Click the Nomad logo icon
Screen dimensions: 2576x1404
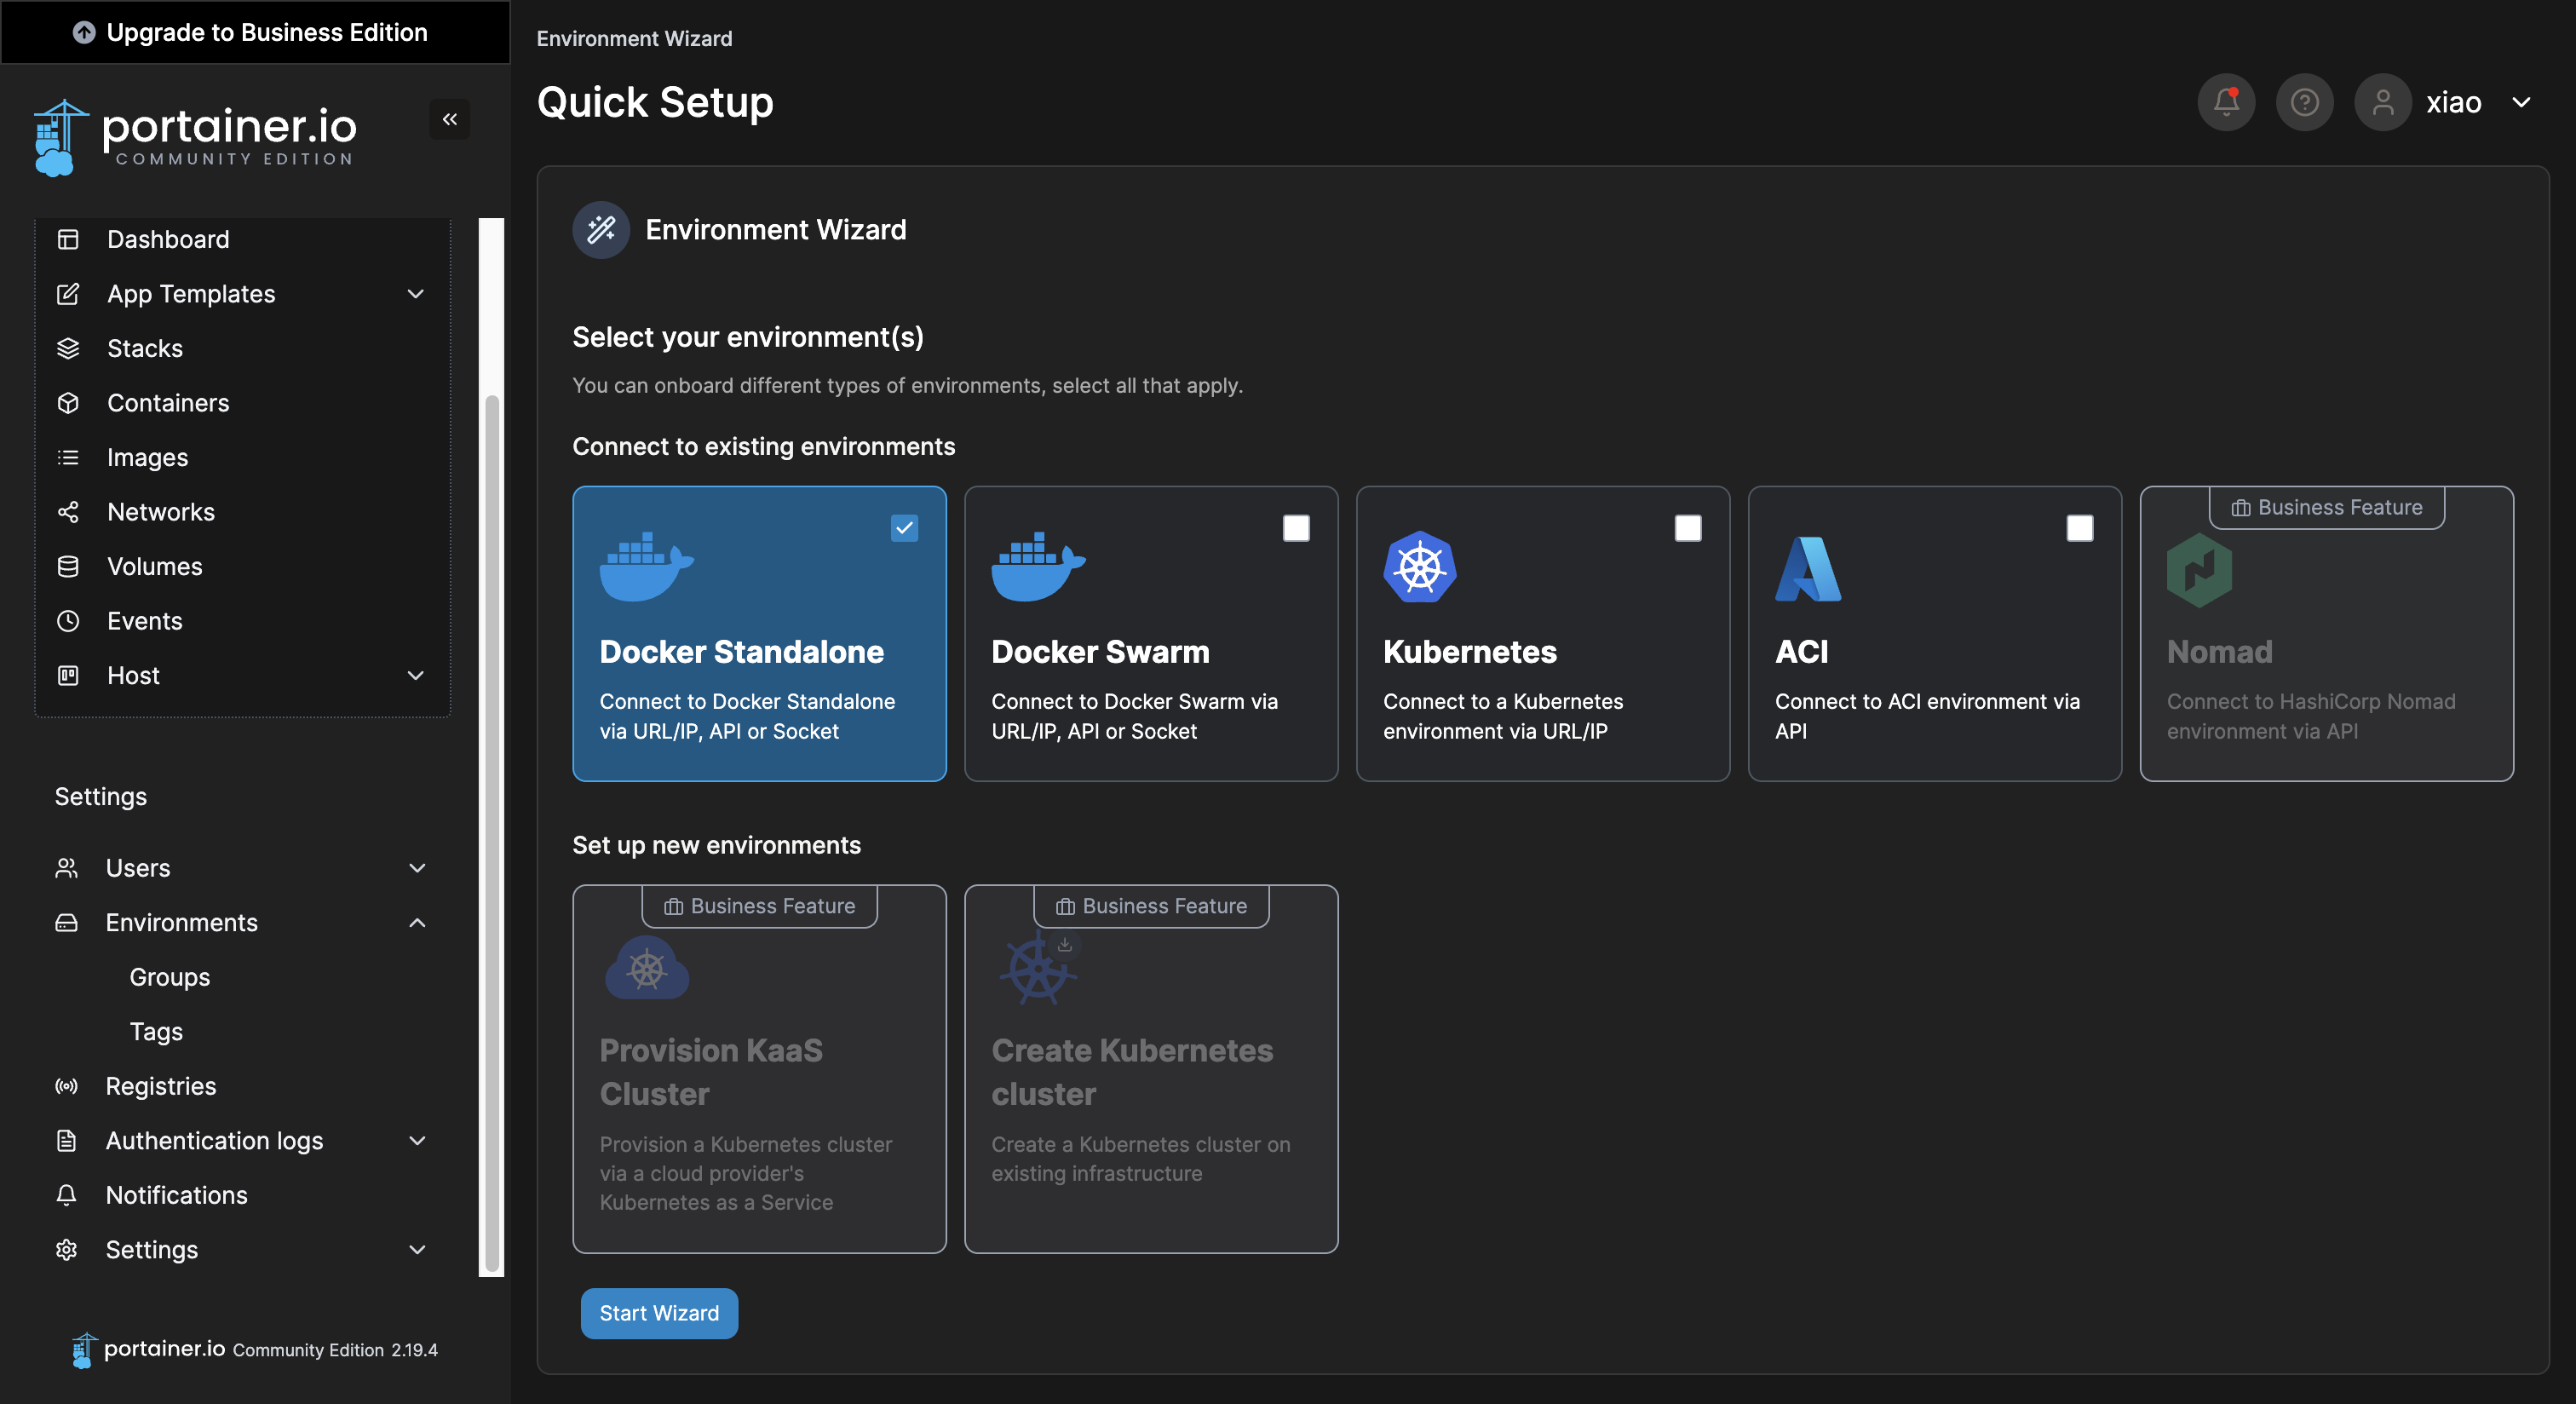pos(2199,570)
